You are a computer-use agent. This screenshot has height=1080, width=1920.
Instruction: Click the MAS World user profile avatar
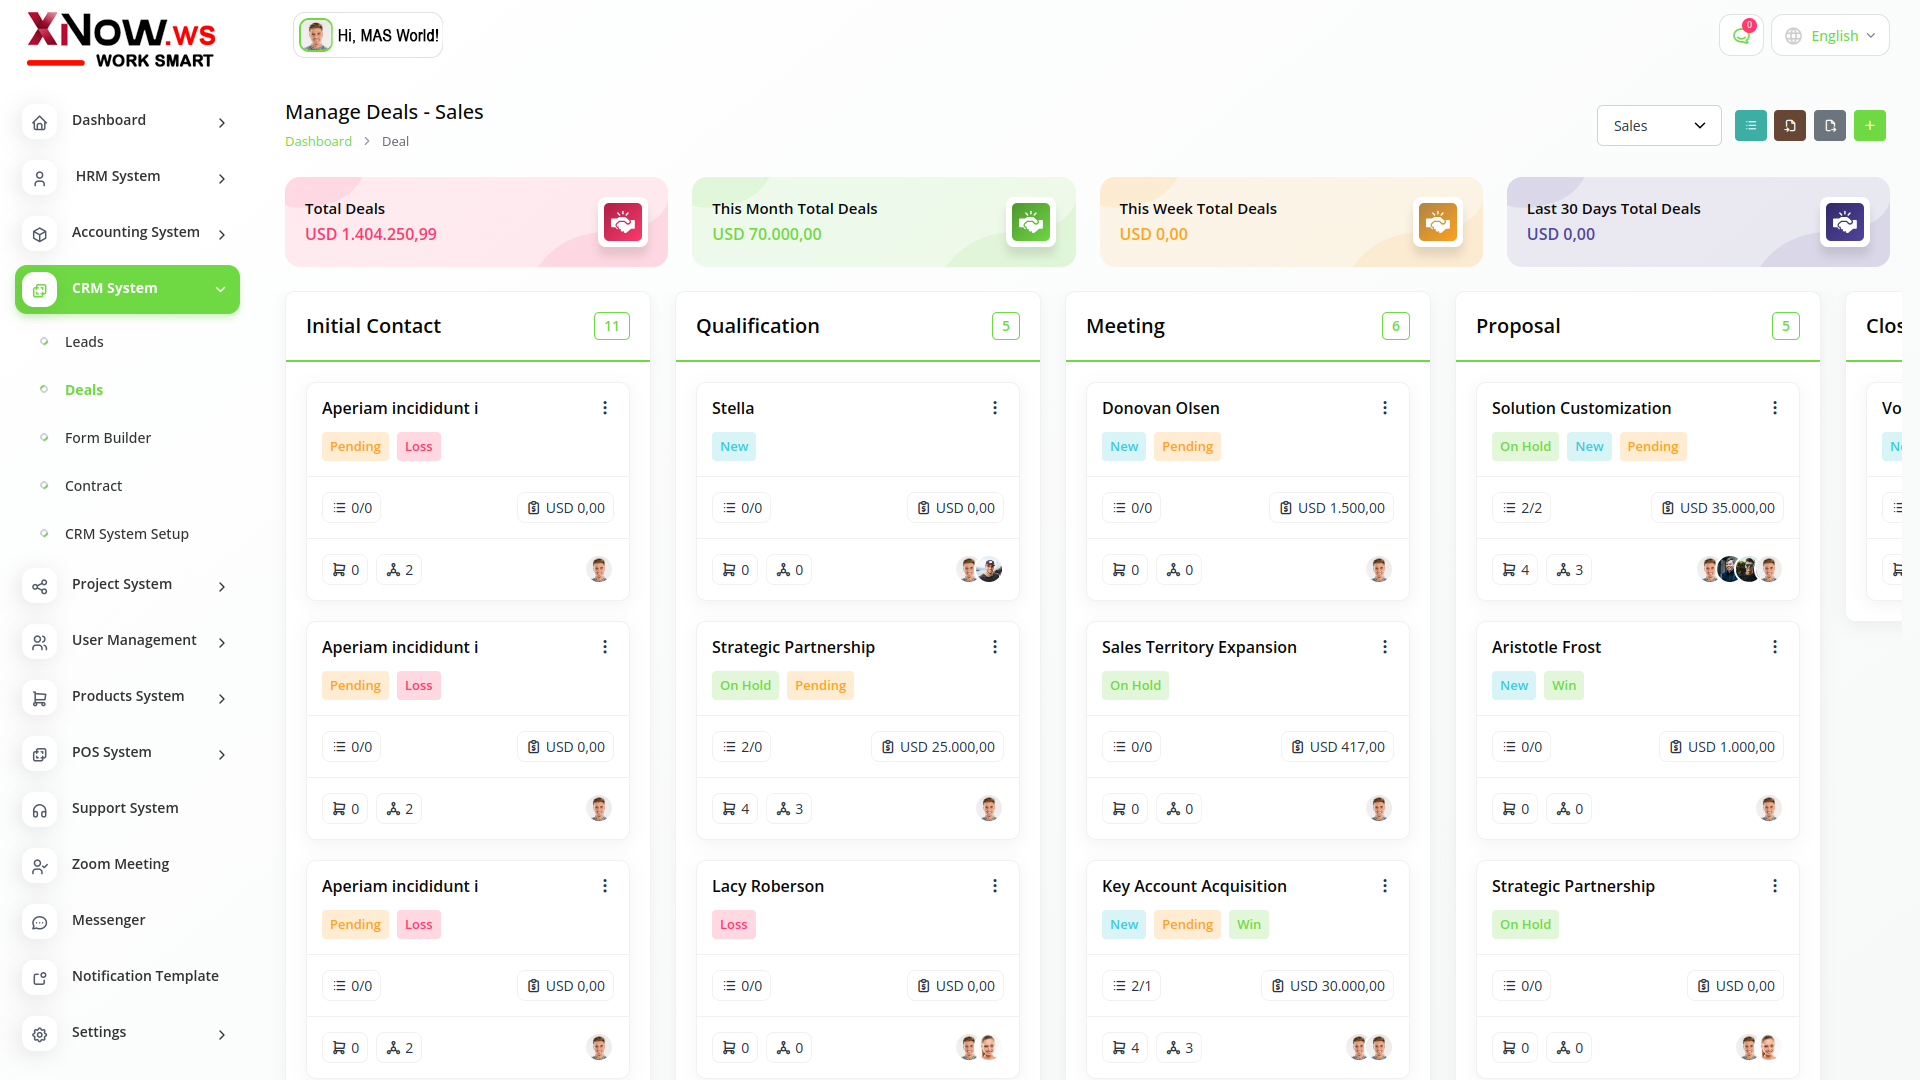click(x=316, y=36)
